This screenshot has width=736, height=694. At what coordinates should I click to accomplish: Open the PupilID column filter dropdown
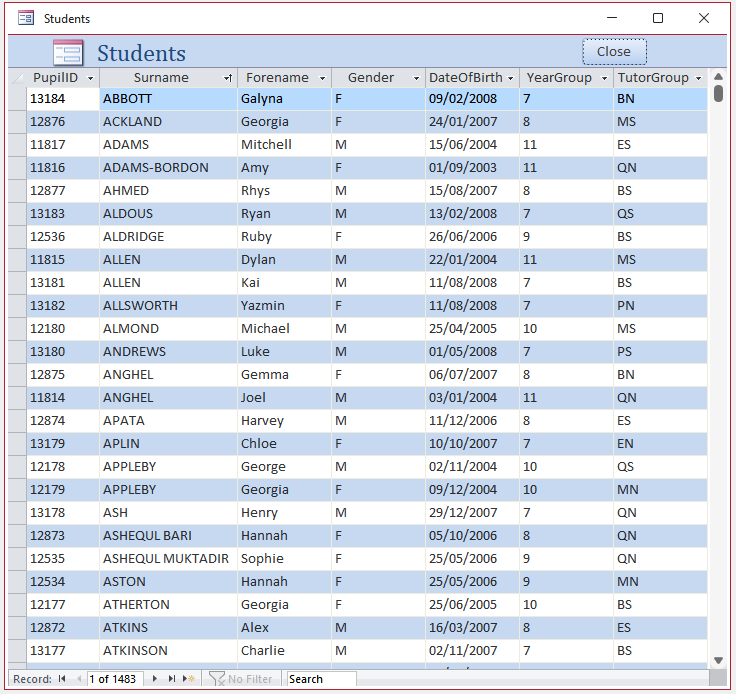coord(90,78)
